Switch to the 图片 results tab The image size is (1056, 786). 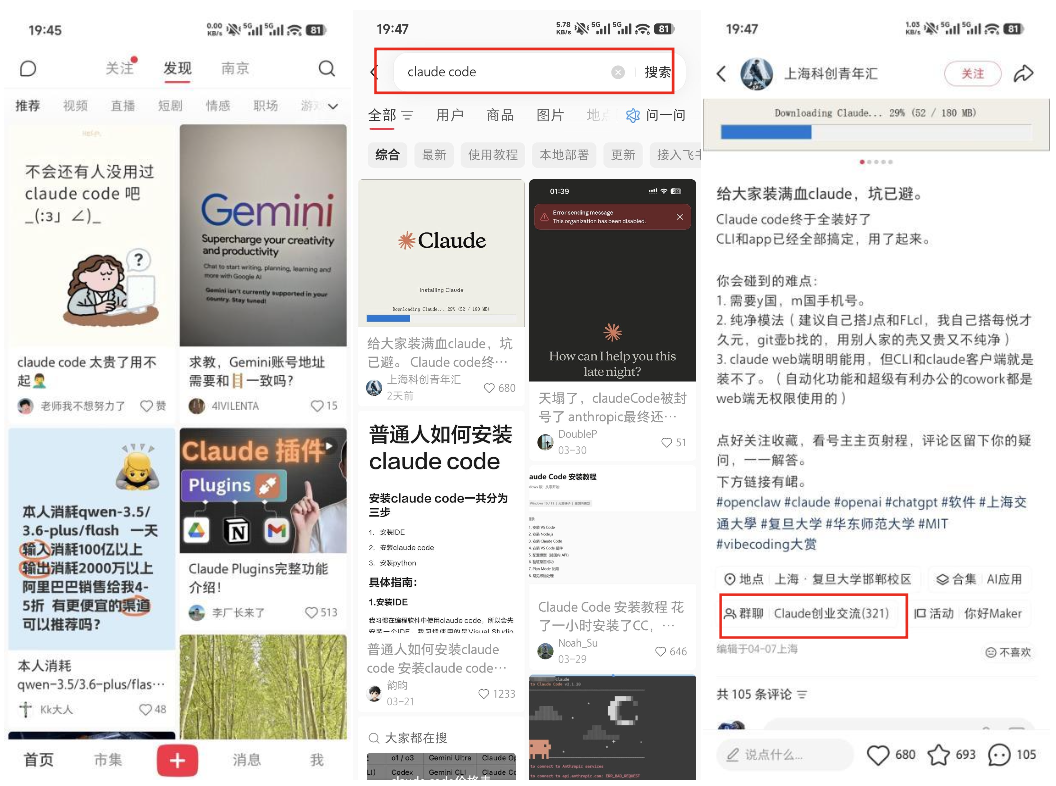[x=550, y=115]
